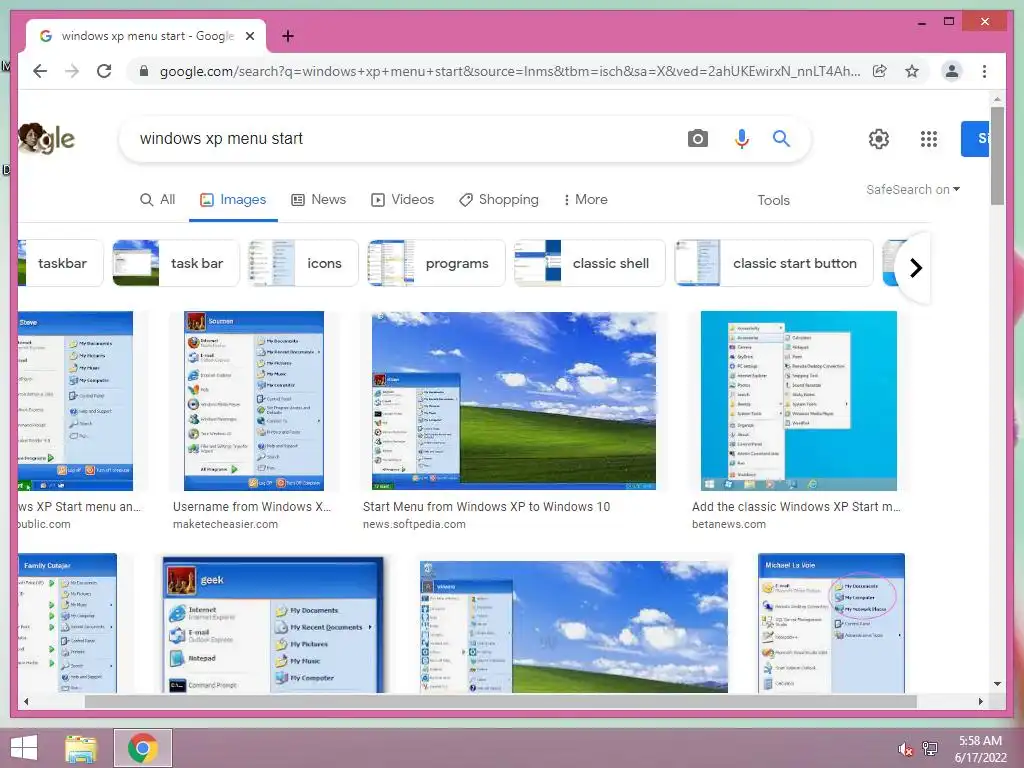This screenshot has height=768, width=1024.
Task: Click the browser forward arrow
Action: [x=72, y=71]
